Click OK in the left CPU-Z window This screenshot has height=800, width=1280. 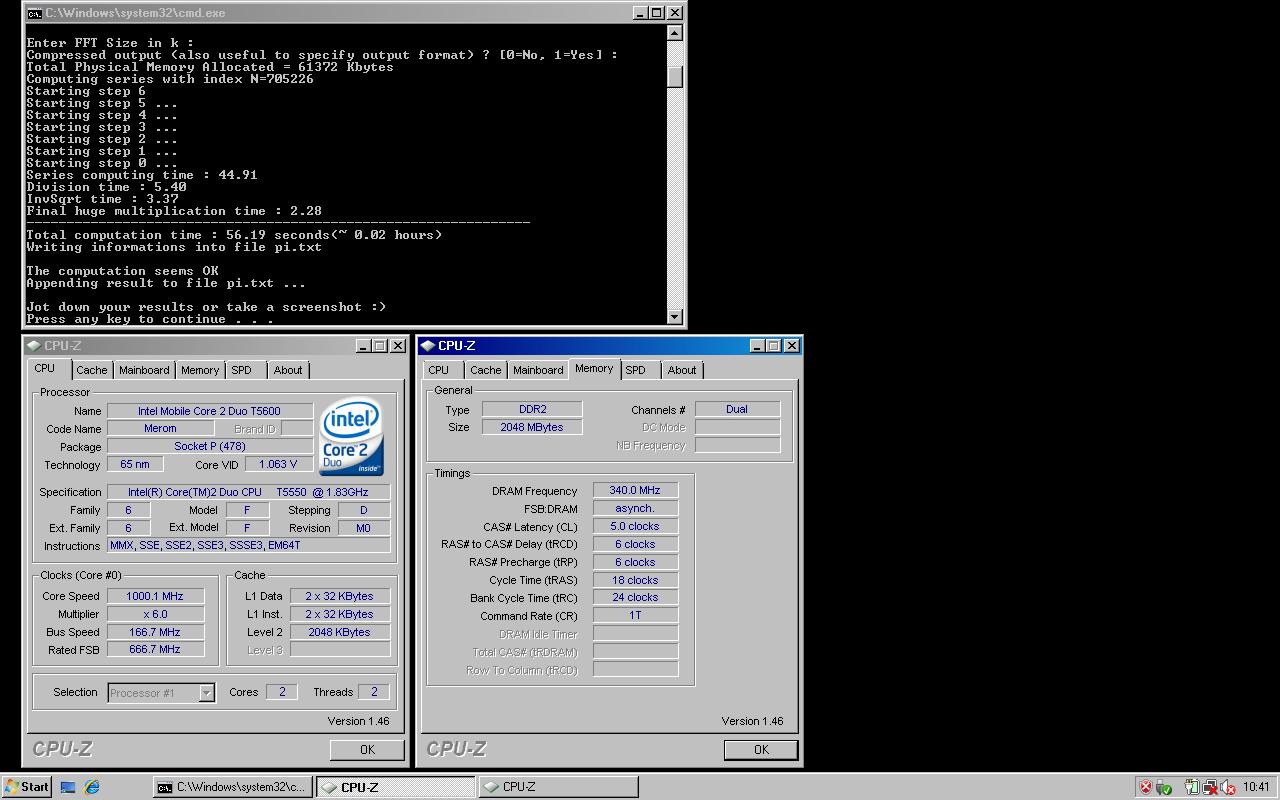[367, 750]
